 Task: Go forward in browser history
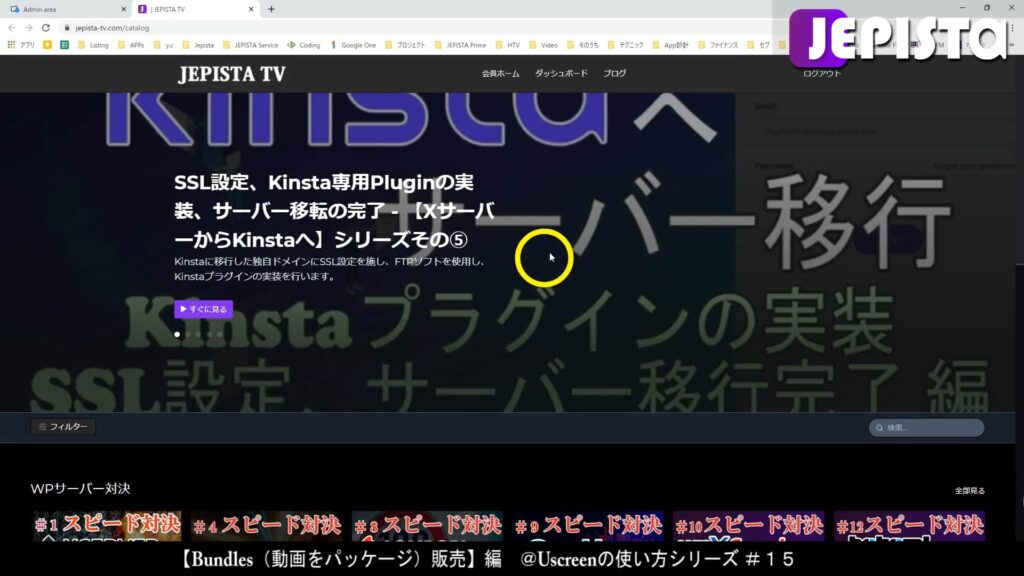point(28,28)
